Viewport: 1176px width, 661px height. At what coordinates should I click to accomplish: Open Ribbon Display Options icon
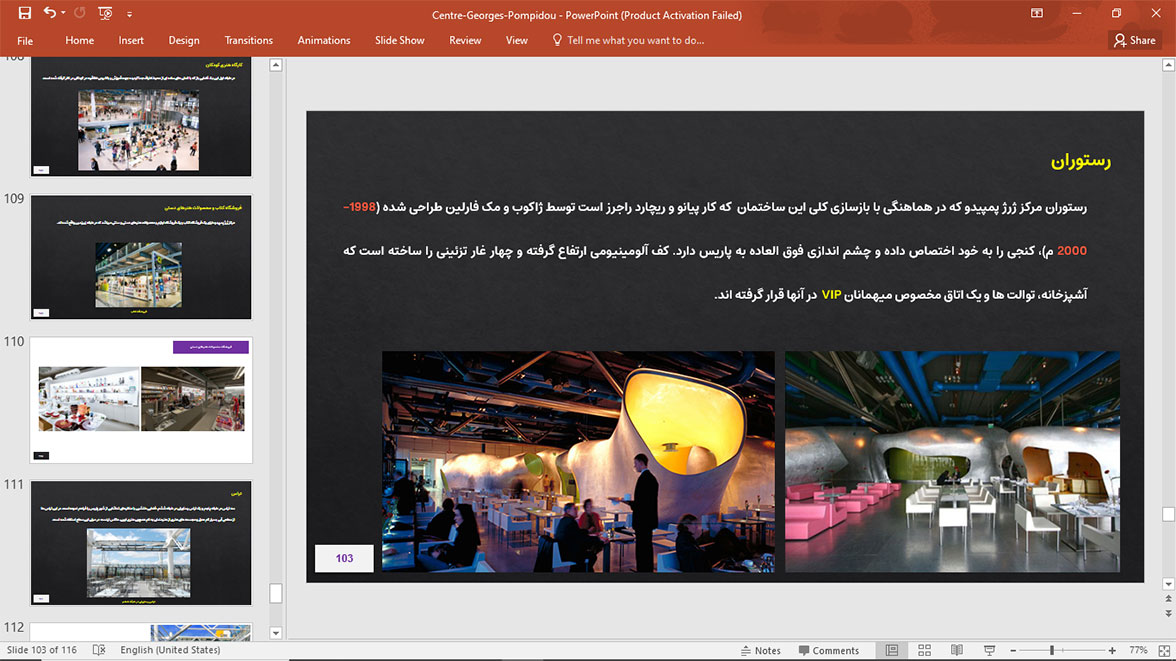click(1036, 14)
